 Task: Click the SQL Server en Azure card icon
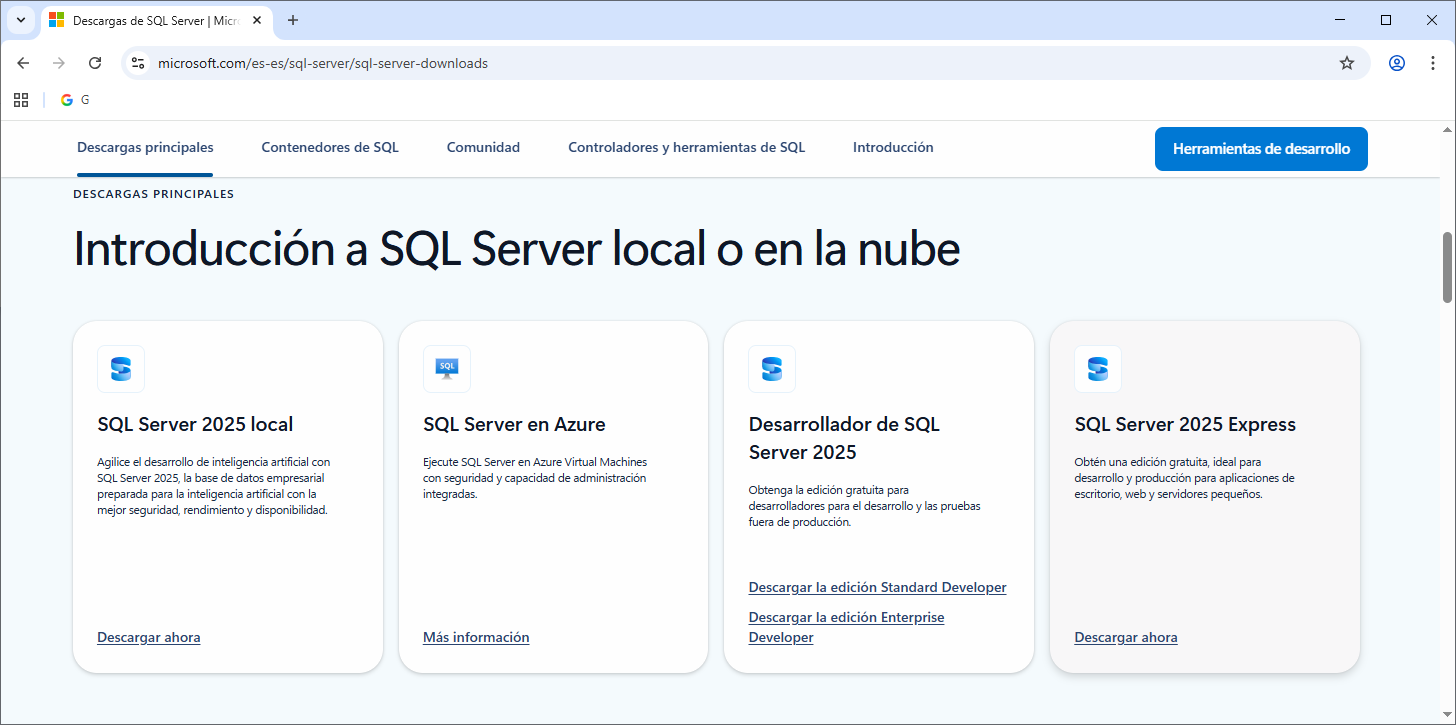[447, 369]
